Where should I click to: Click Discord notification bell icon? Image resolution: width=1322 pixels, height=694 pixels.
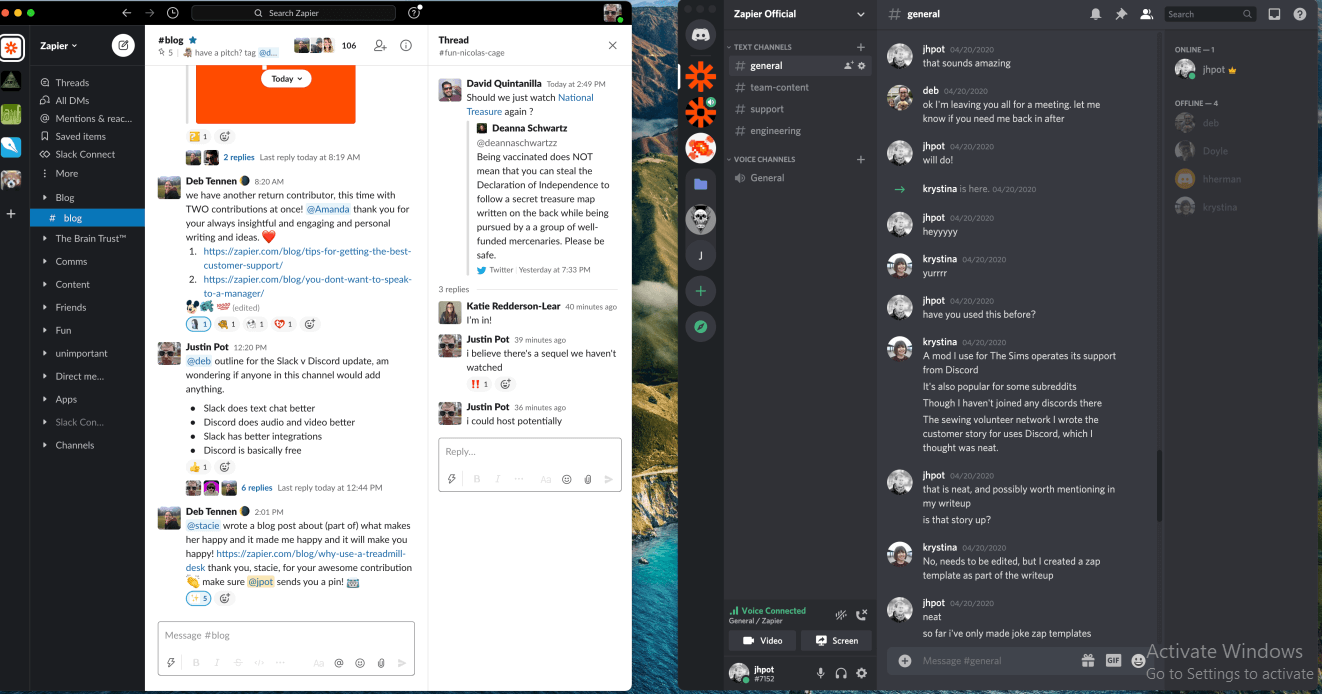1096,14
